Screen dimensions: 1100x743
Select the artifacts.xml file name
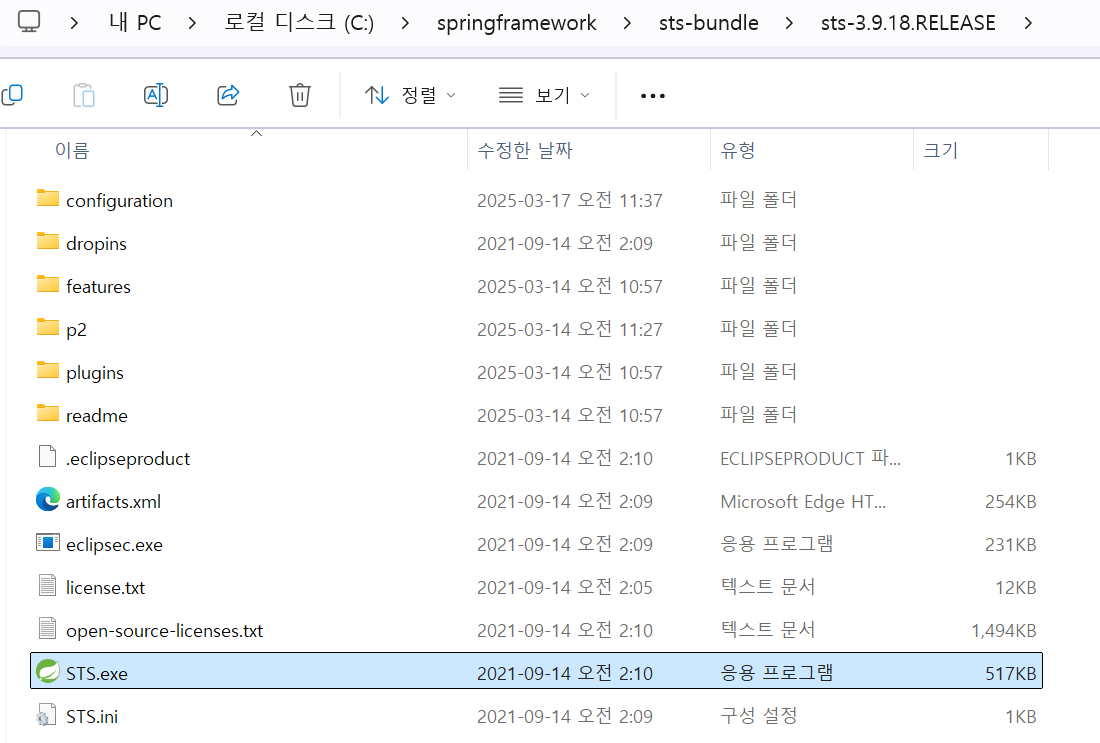113,502
